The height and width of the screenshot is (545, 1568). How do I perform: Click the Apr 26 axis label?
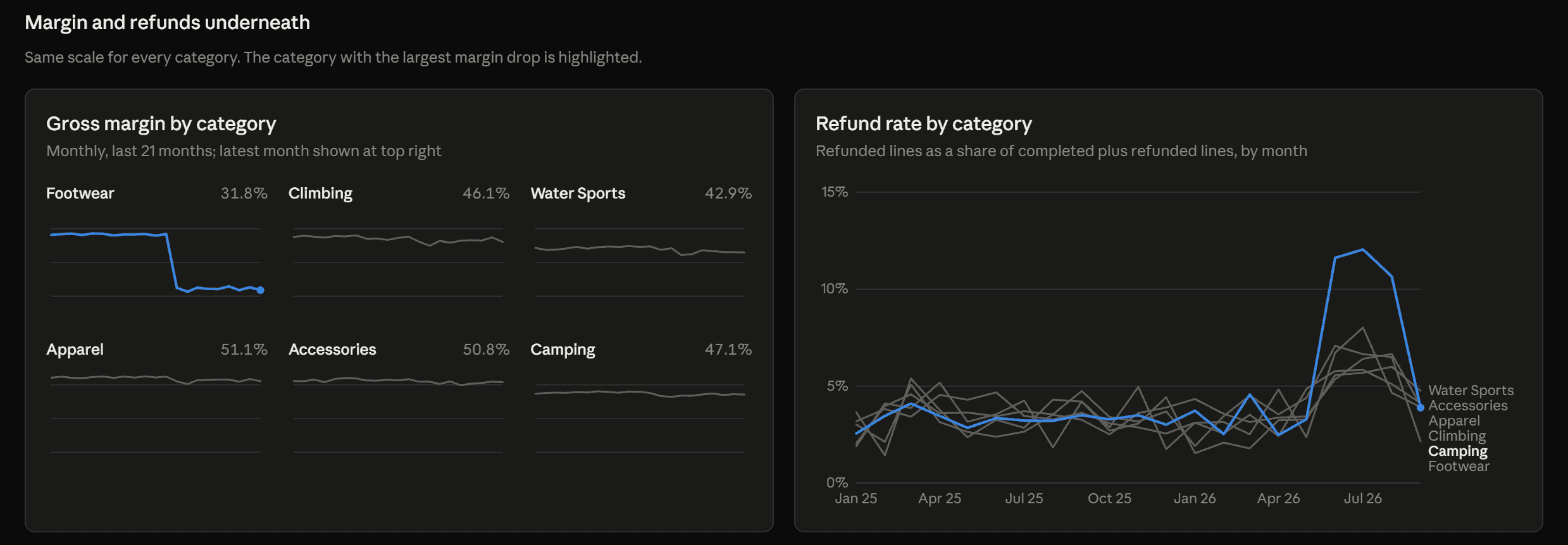[x=1279, y=498]
